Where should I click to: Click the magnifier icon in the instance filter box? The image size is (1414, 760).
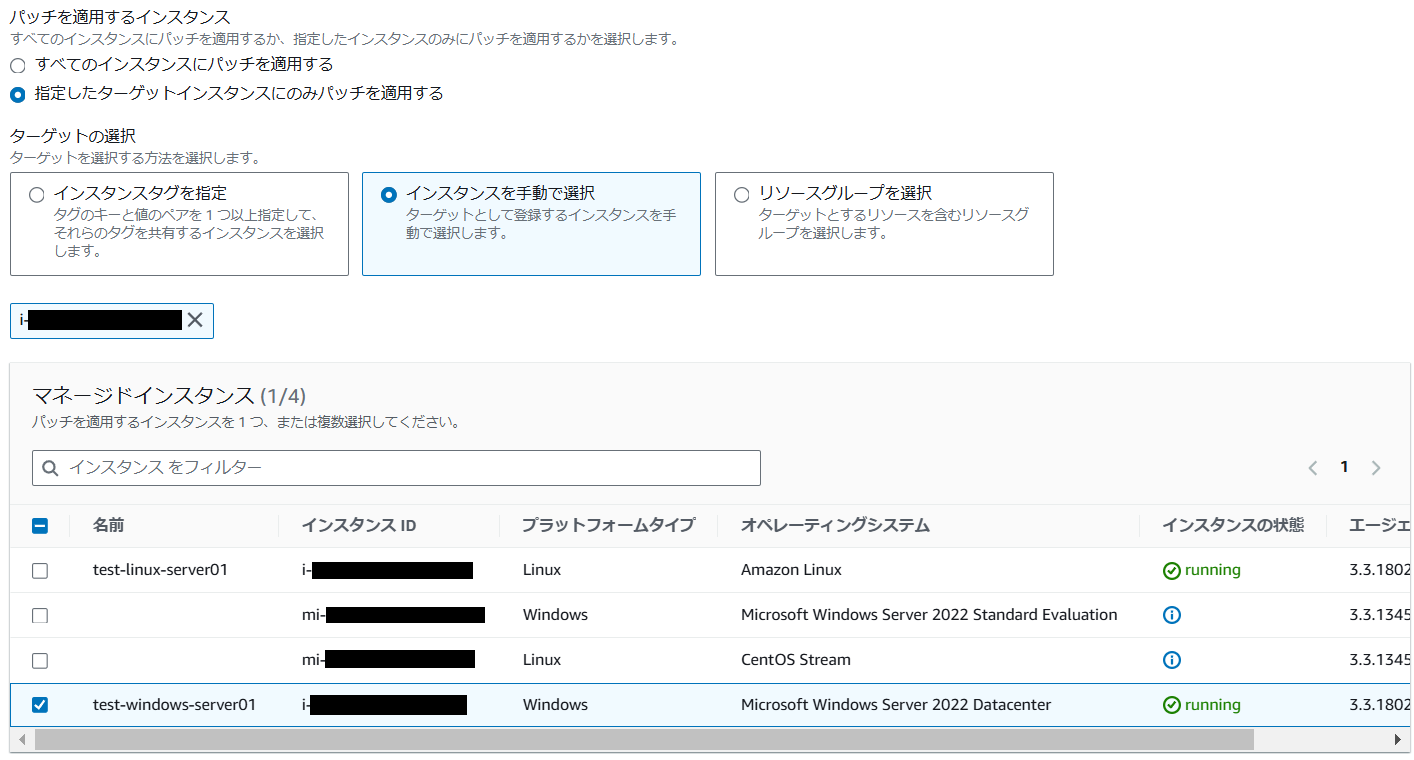[49, 467]
